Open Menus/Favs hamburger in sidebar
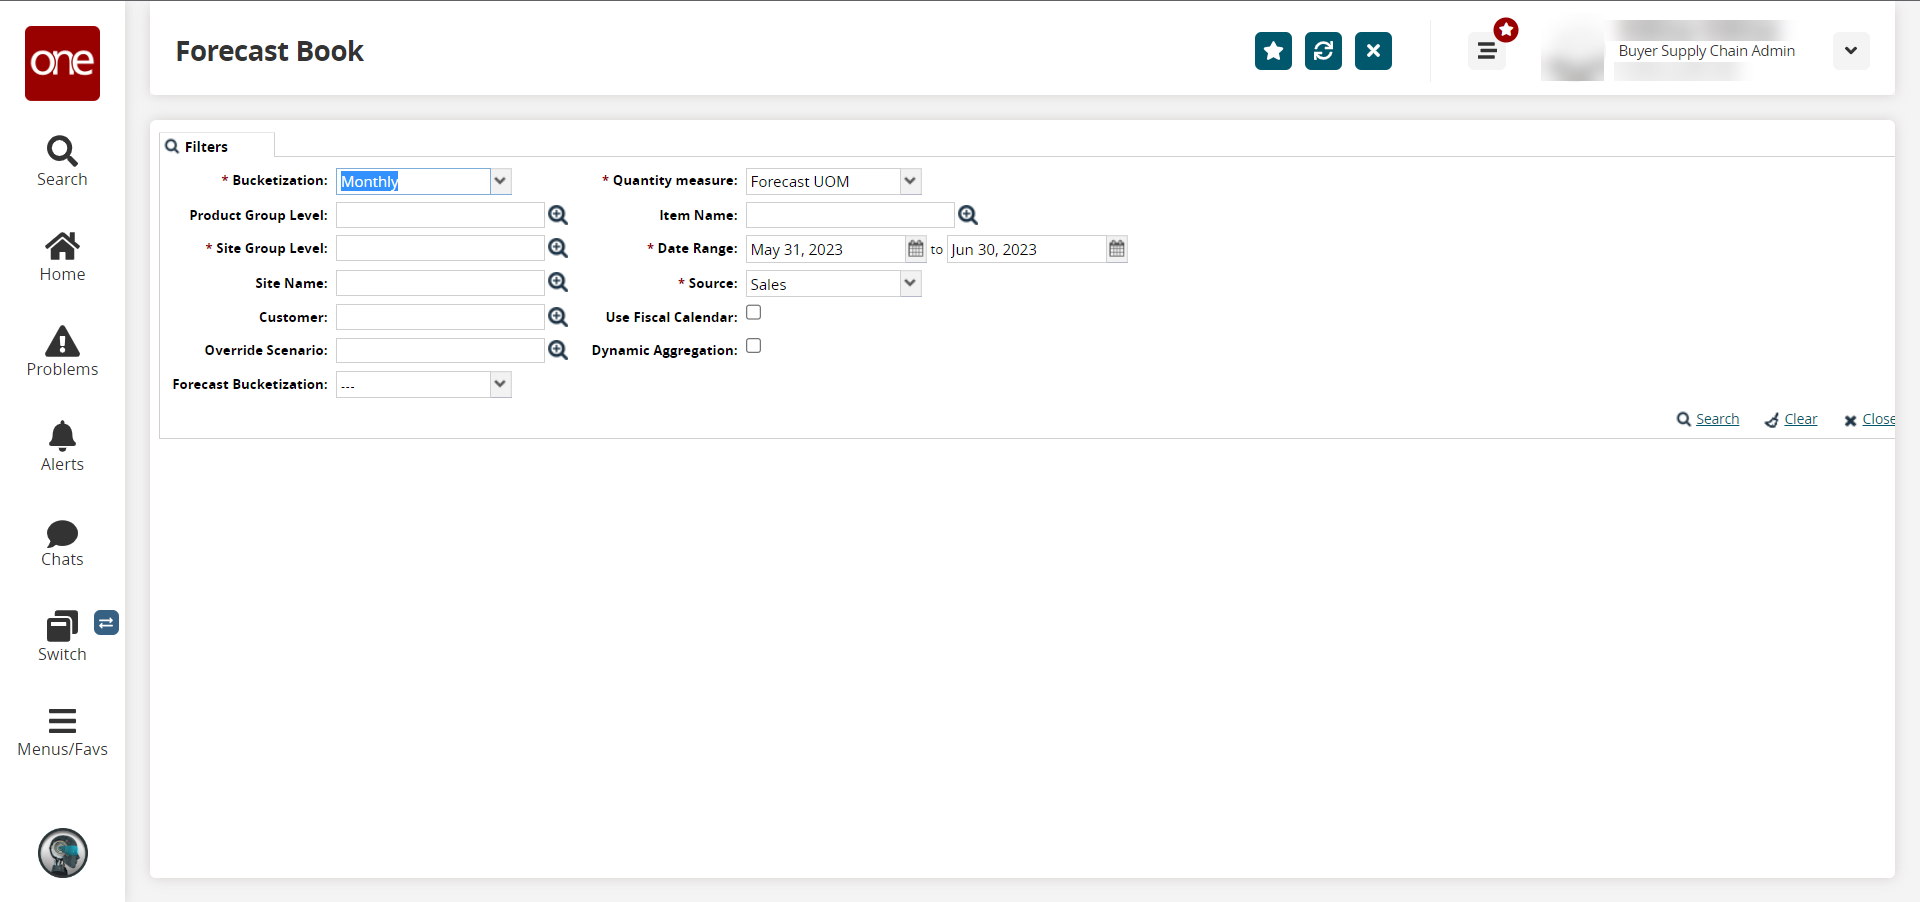Screen dimensions: 1920x902 click(62, 733)
